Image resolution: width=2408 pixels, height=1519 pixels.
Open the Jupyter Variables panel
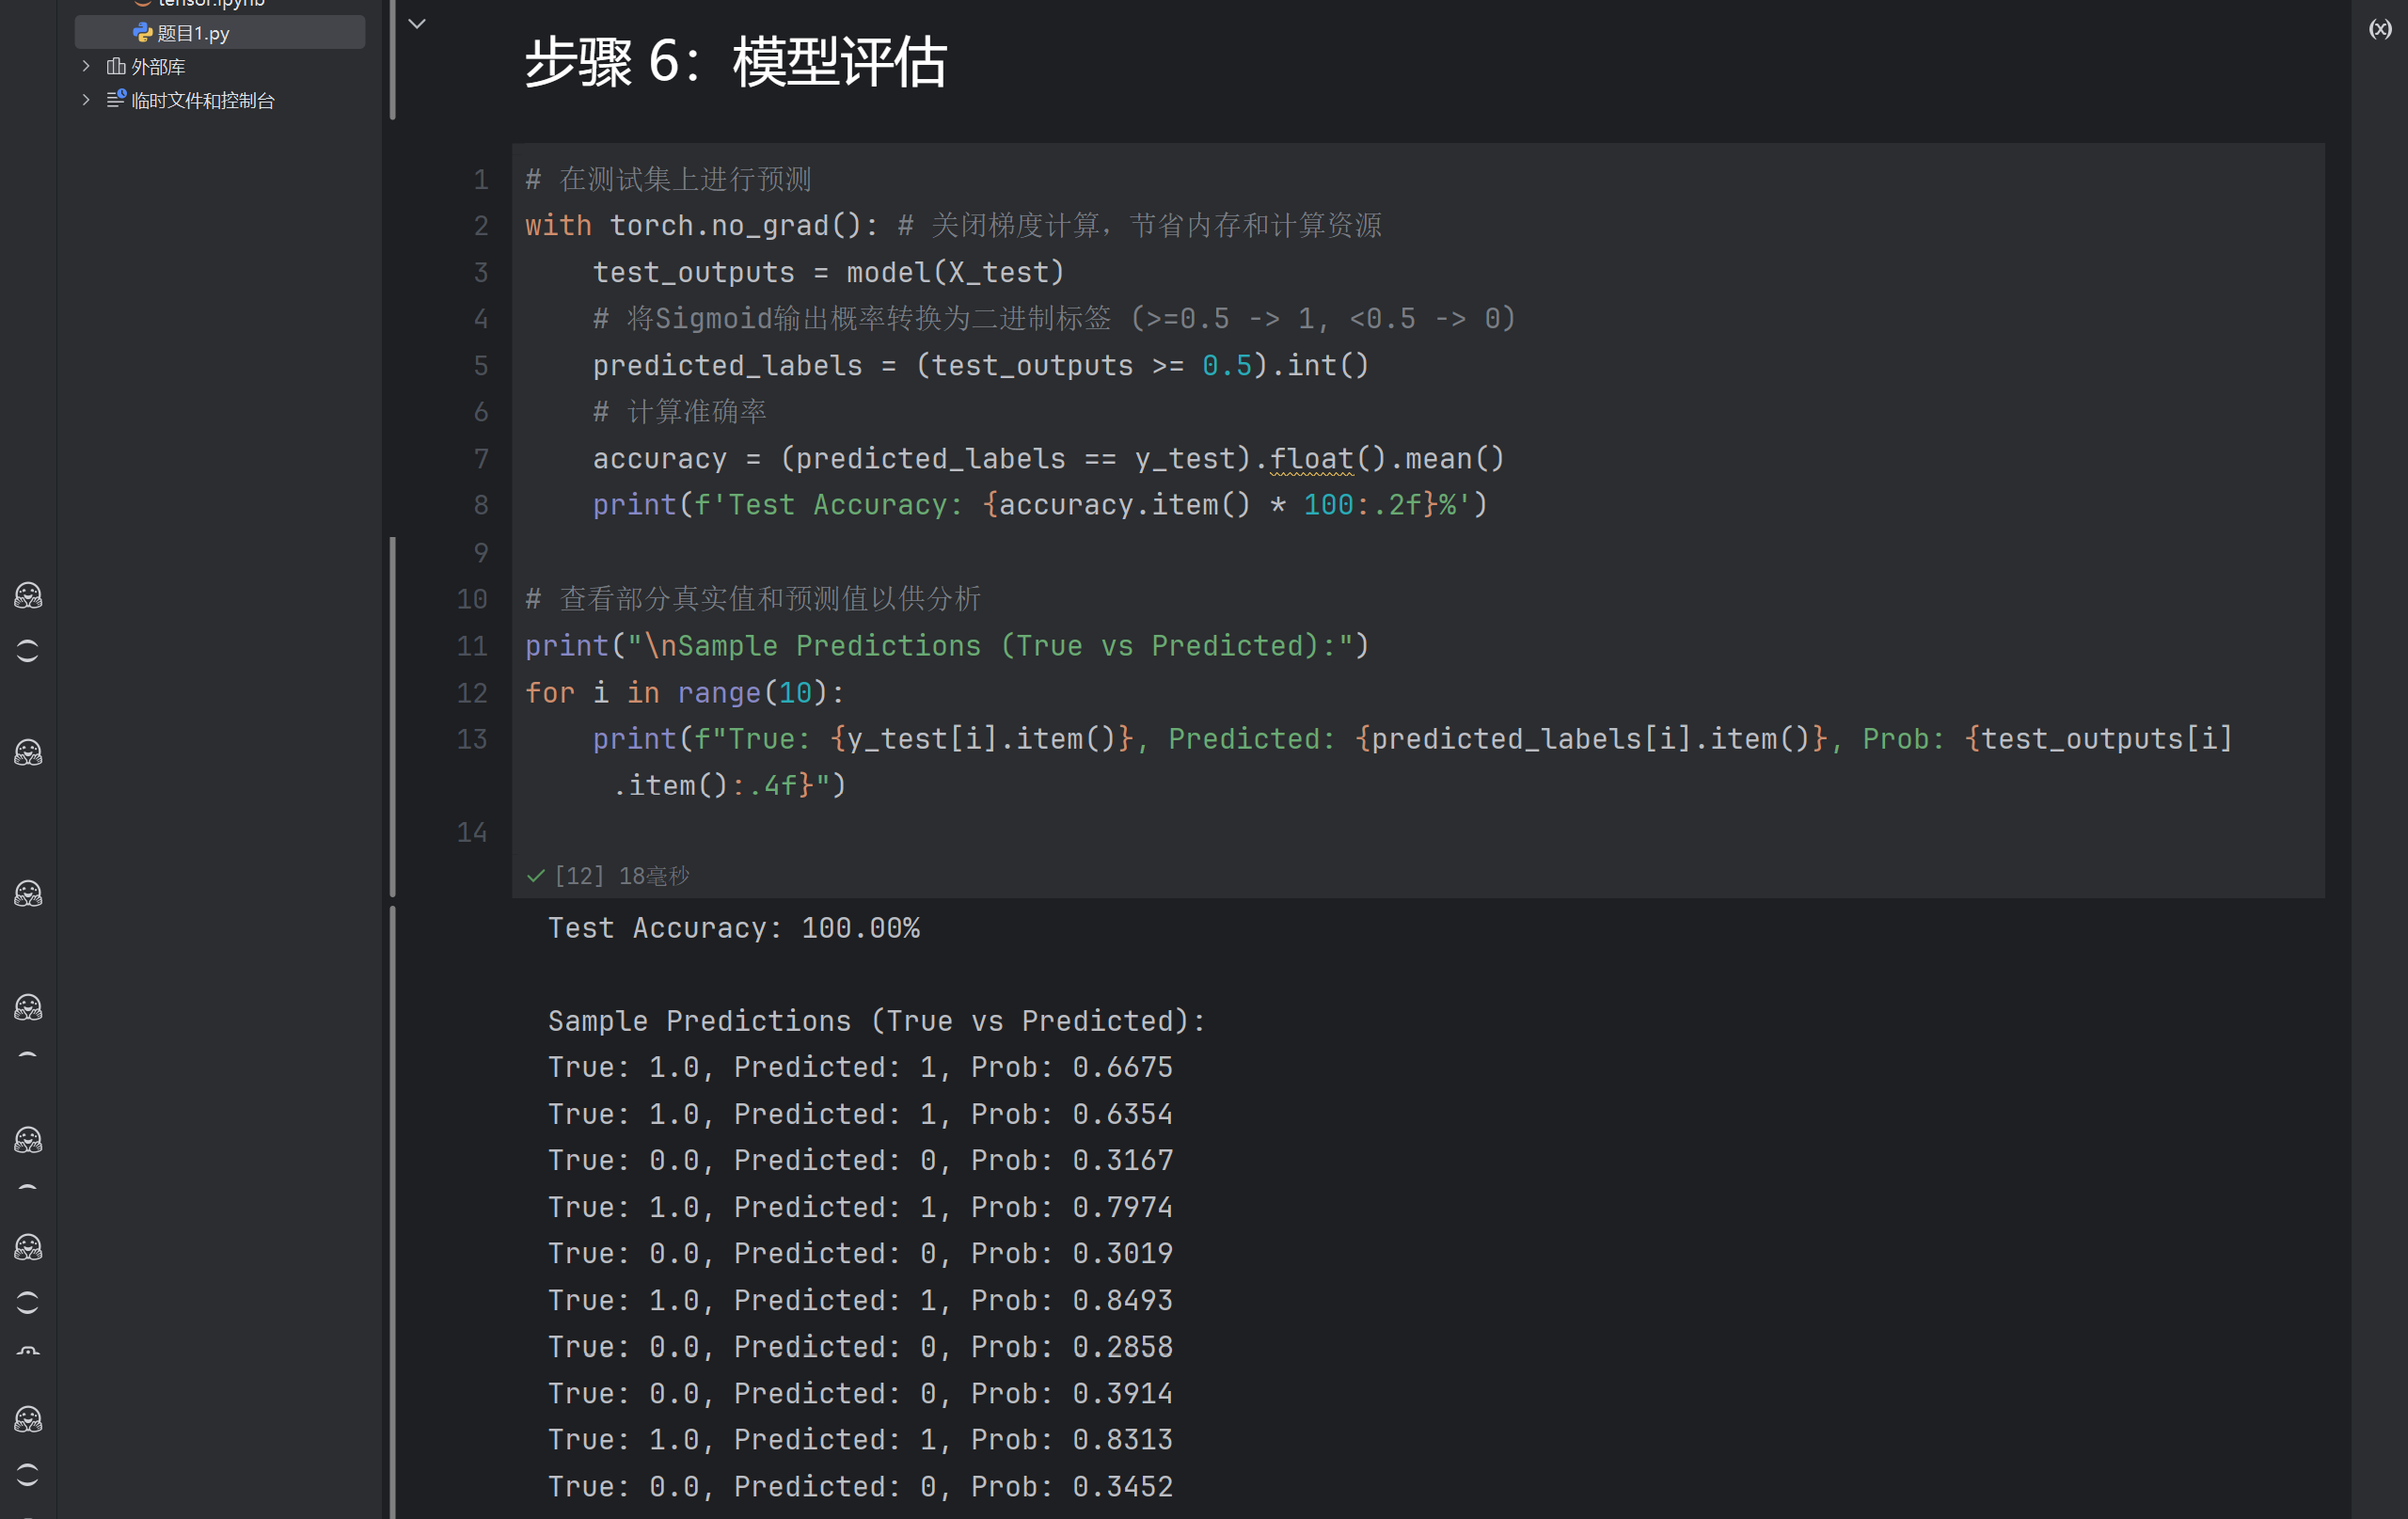pyautogui.click(x=2379, y=28)
